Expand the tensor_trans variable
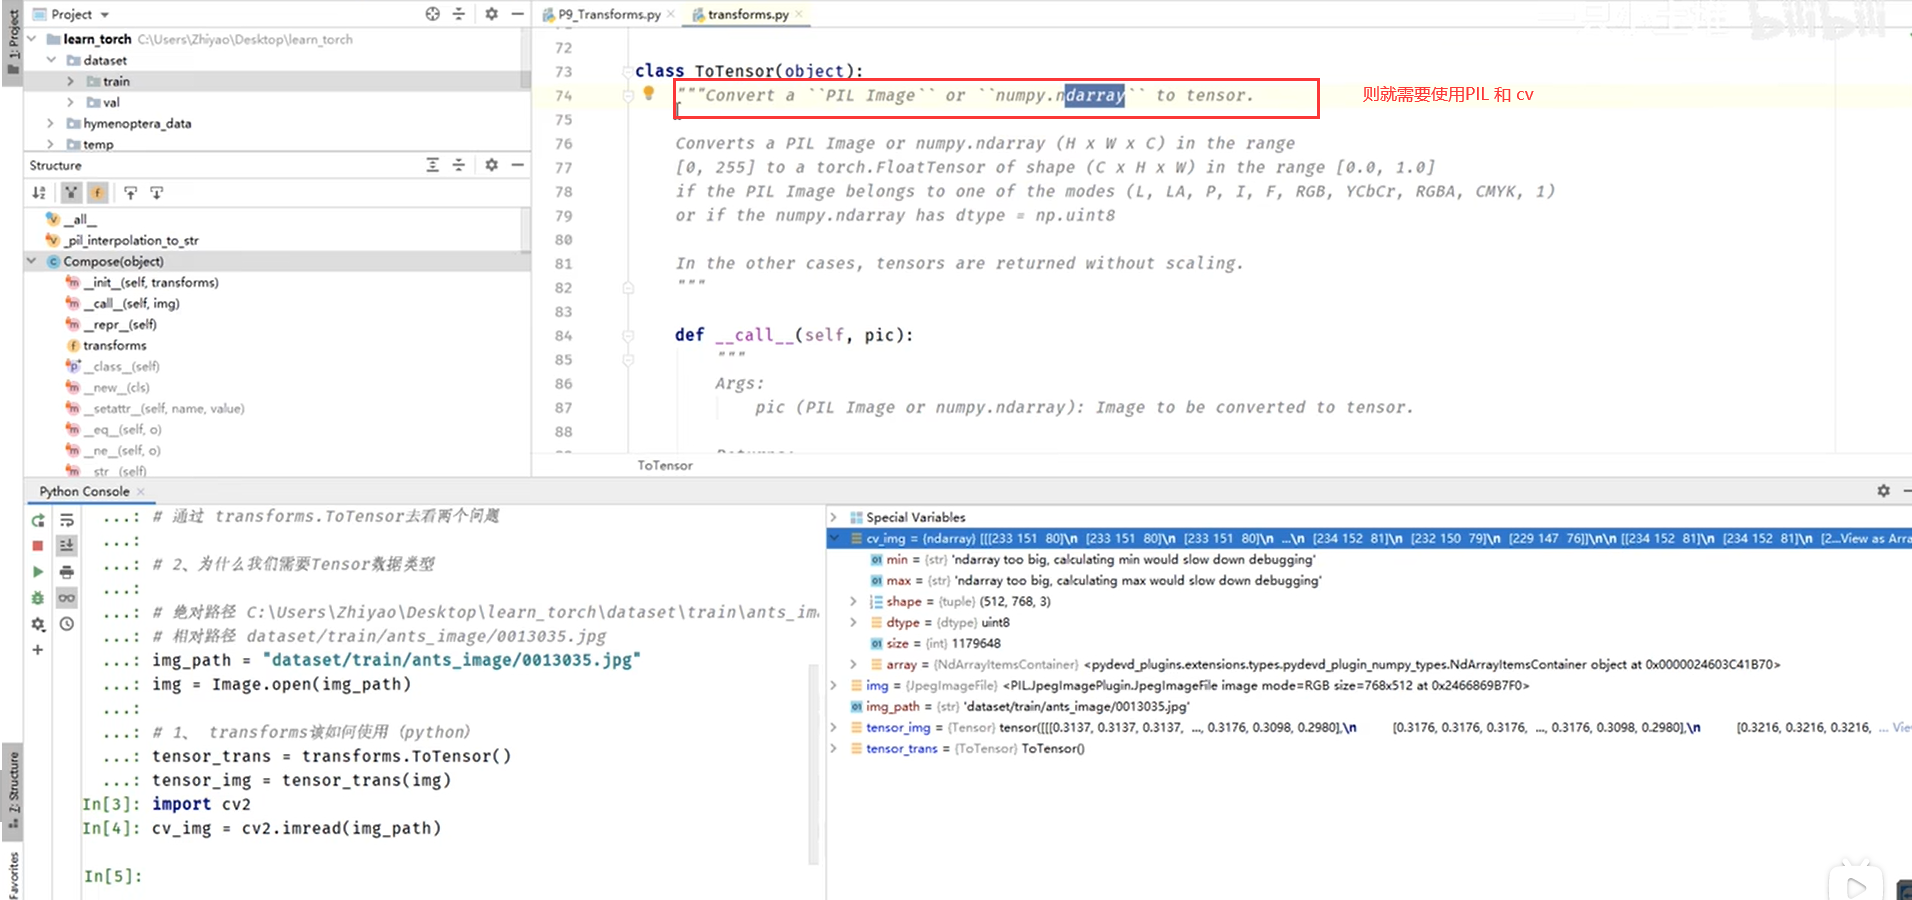 tap(833, 748)
